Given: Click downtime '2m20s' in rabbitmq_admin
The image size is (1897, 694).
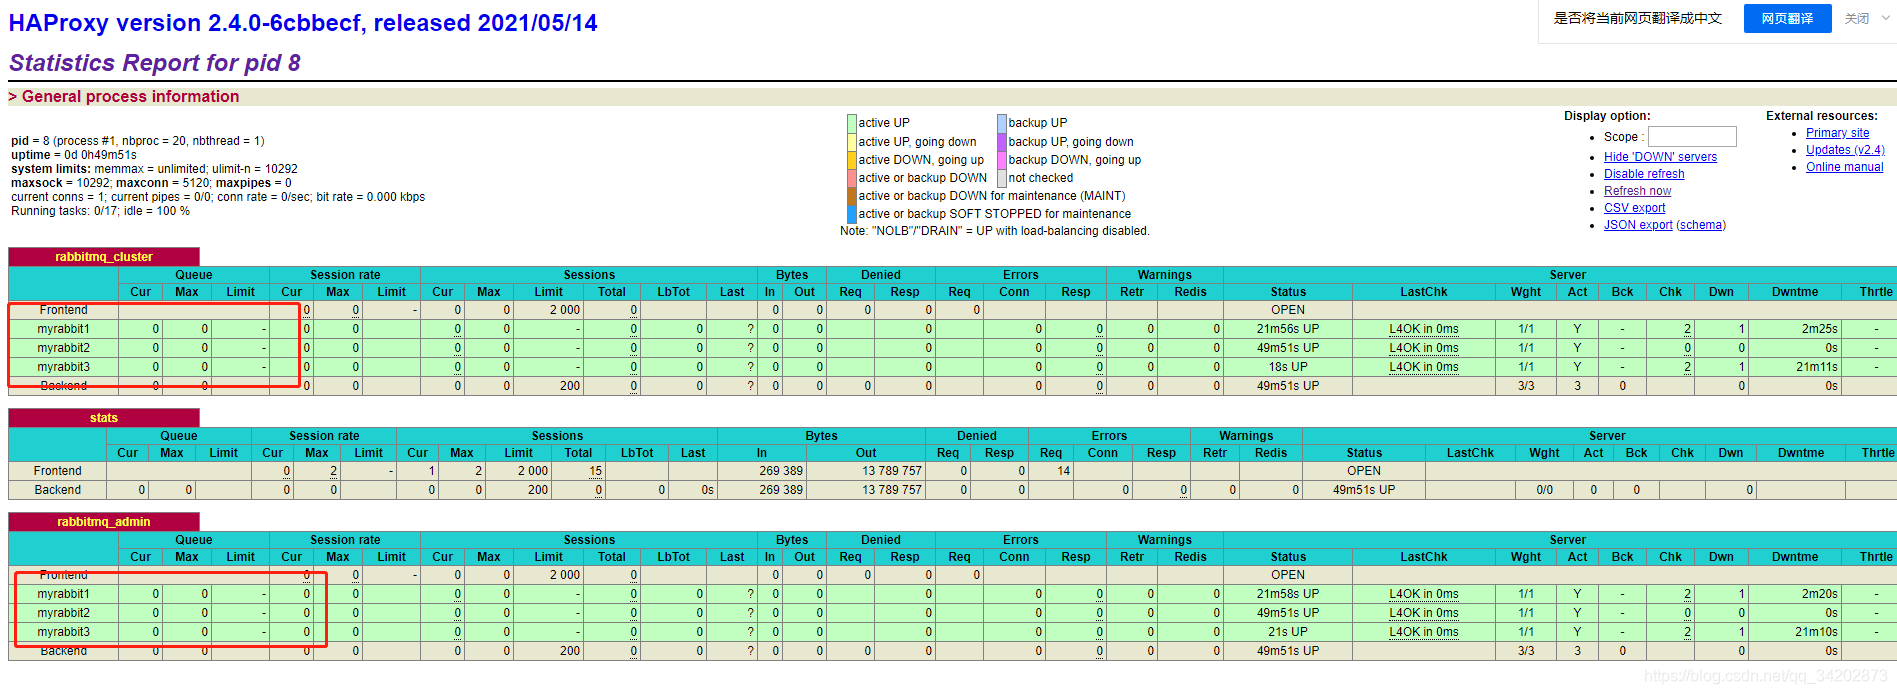Looking at the screenshot, I should 1820,594.
